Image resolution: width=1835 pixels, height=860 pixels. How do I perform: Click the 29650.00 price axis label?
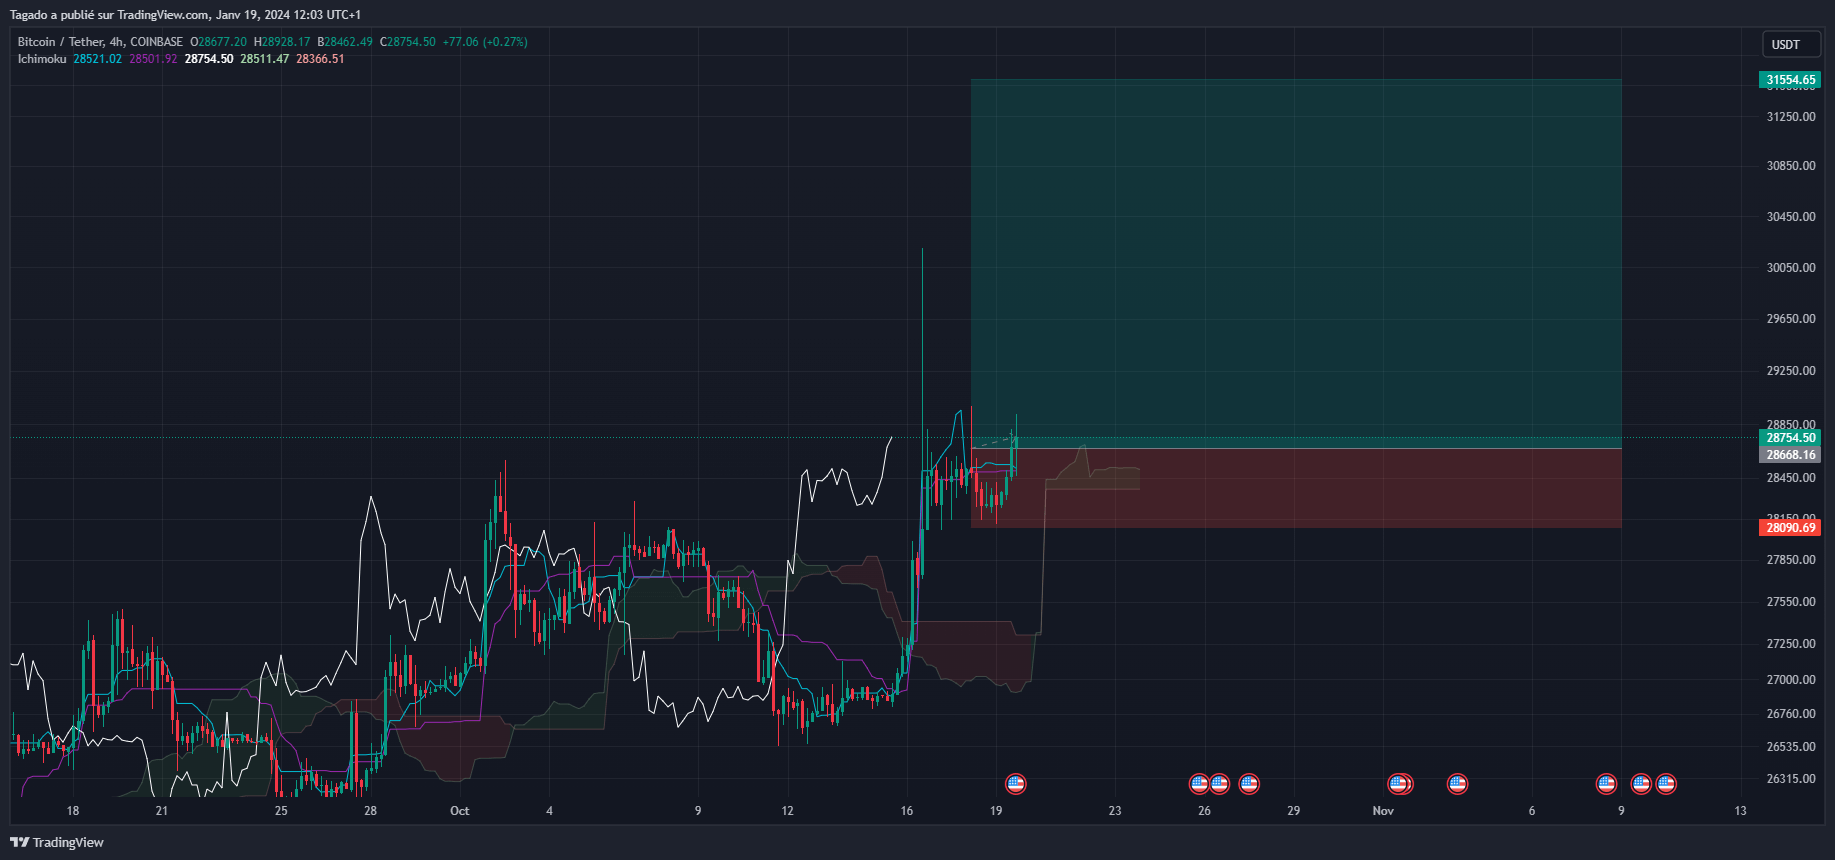point(1791,319)
